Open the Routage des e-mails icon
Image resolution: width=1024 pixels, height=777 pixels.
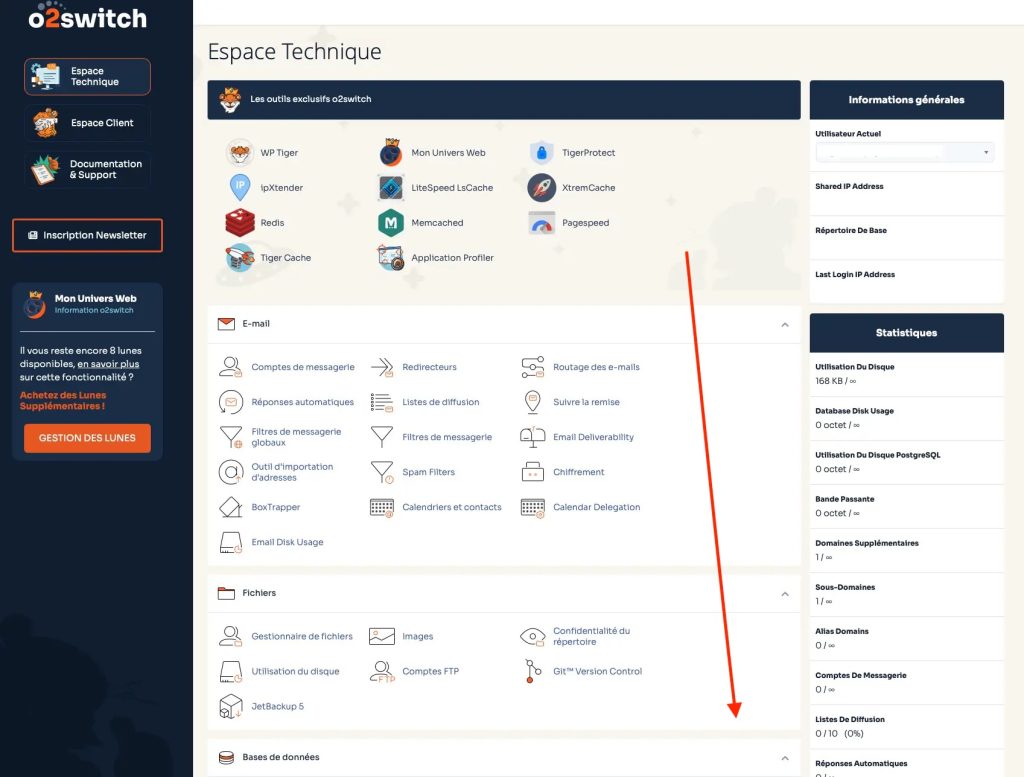point(532,367)
